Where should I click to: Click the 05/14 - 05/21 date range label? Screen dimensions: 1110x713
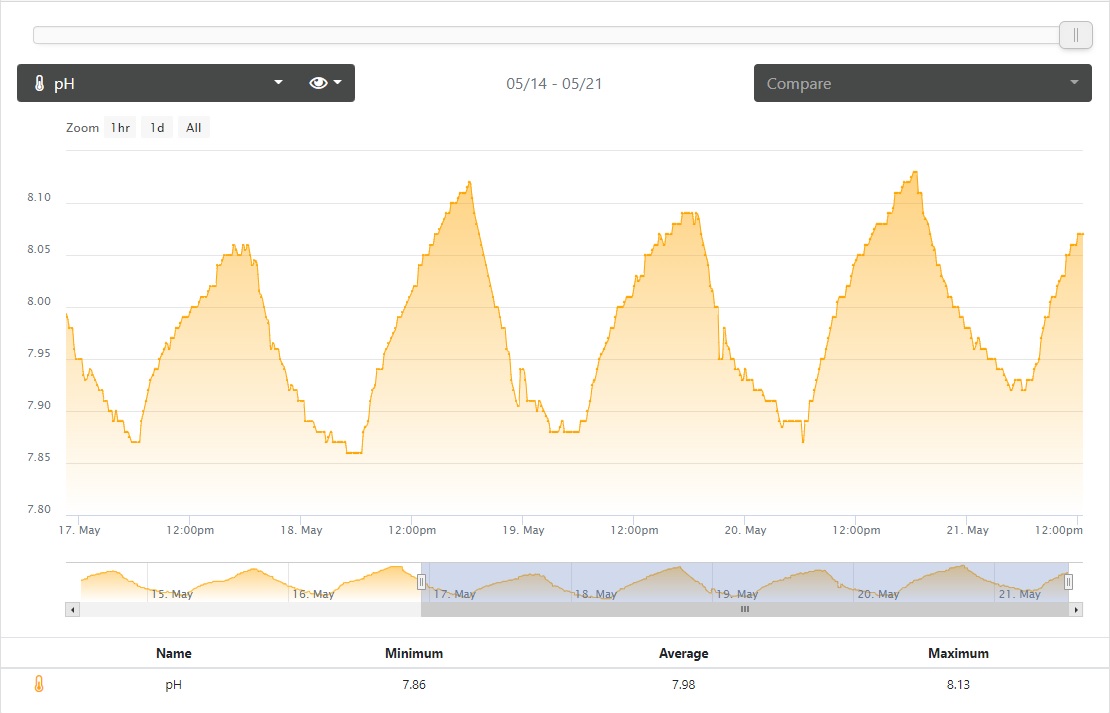click(554, 84)
